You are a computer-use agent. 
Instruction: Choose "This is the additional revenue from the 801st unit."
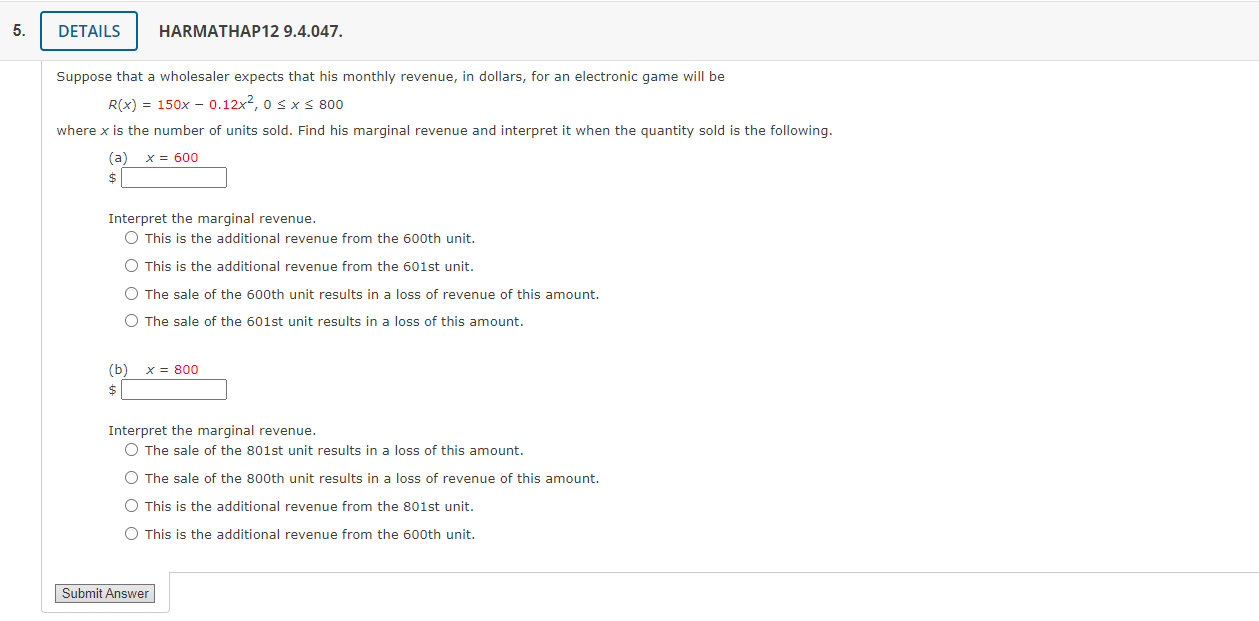pyautogui.click(x=131, y=505)
